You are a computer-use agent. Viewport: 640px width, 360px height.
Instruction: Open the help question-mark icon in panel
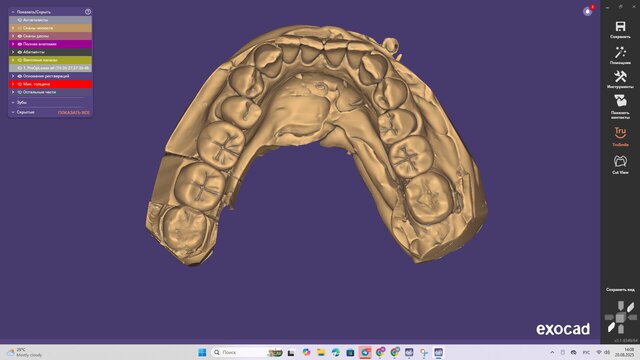pos(88,12)
